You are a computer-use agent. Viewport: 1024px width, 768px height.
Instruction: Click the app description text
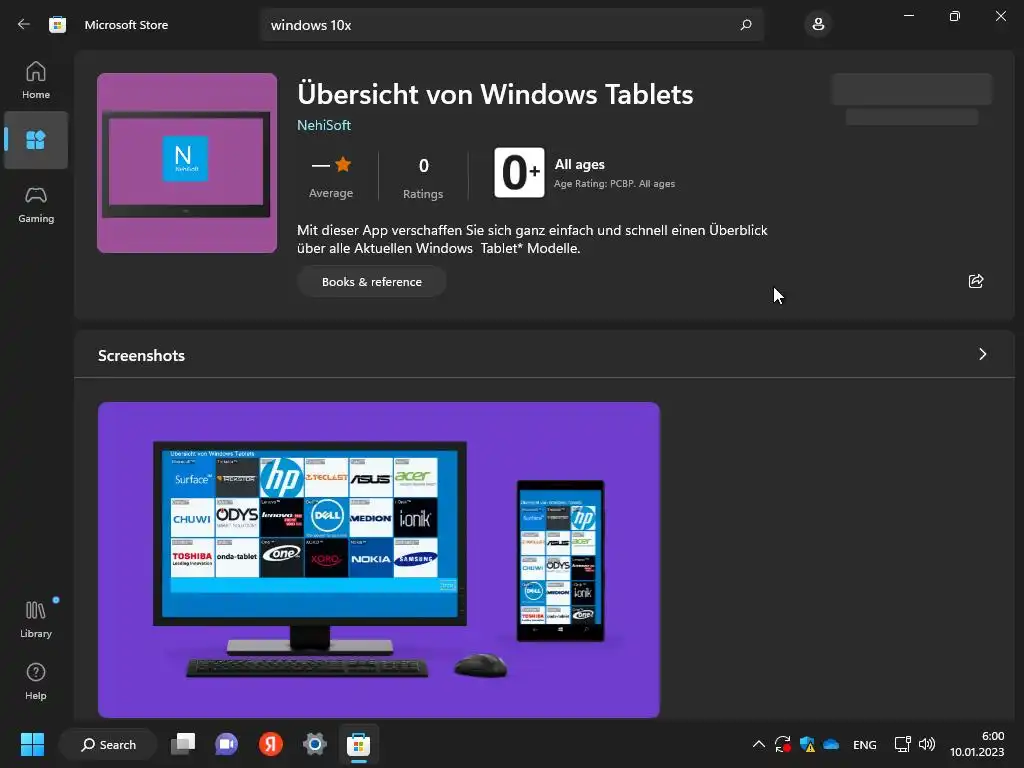pos(532,239)
